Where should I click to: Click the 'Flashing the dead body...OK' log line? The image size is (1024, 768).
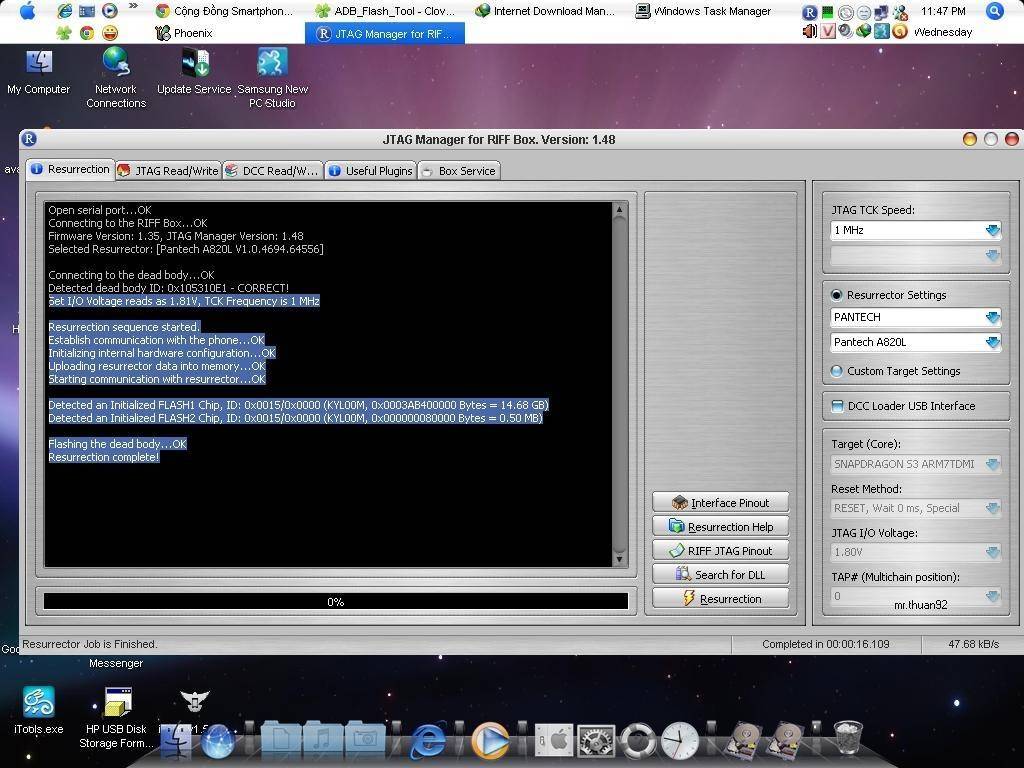pos(118,444)
